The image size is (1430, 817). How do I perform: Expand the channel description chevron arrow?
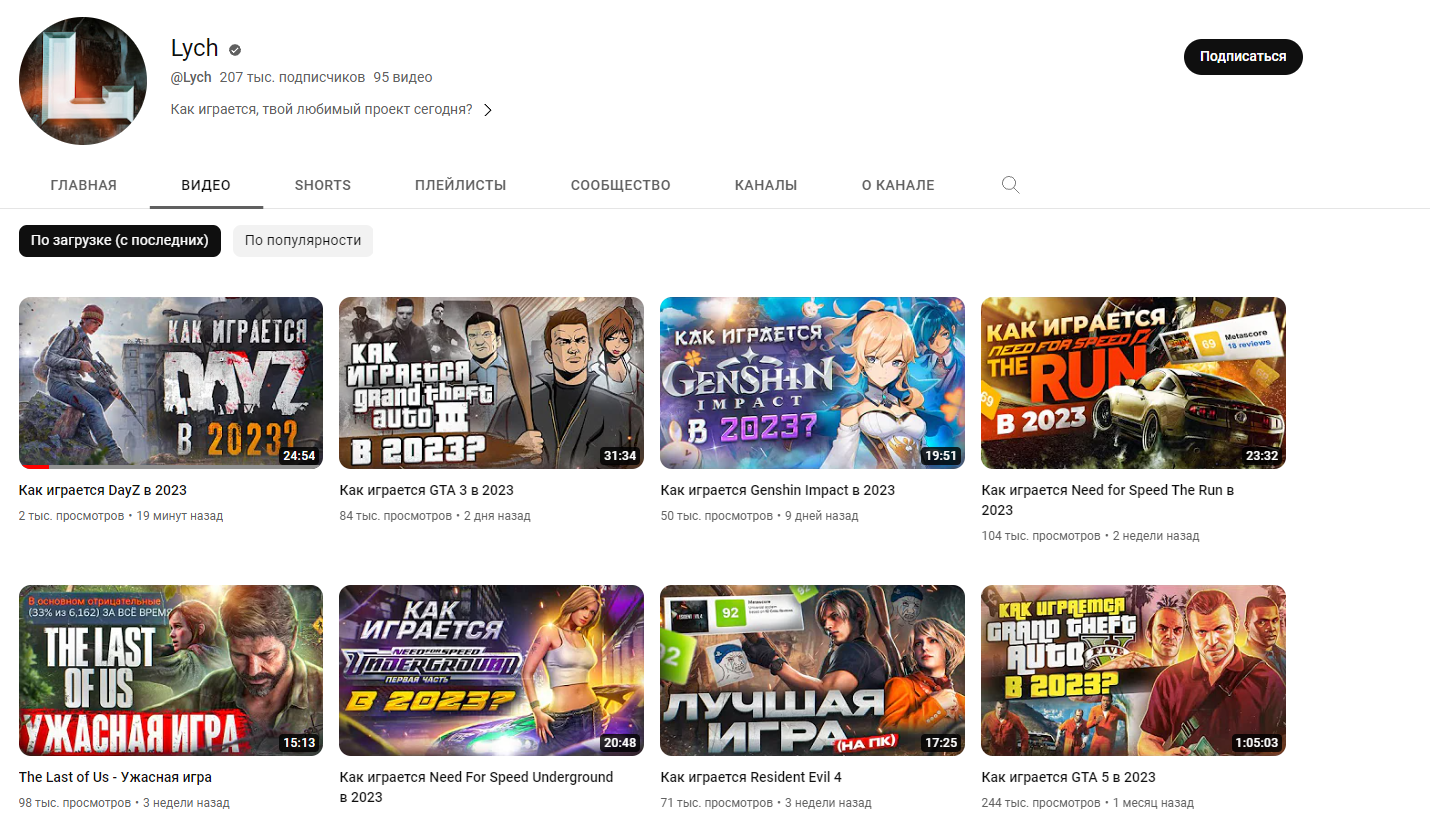[488, 110]
